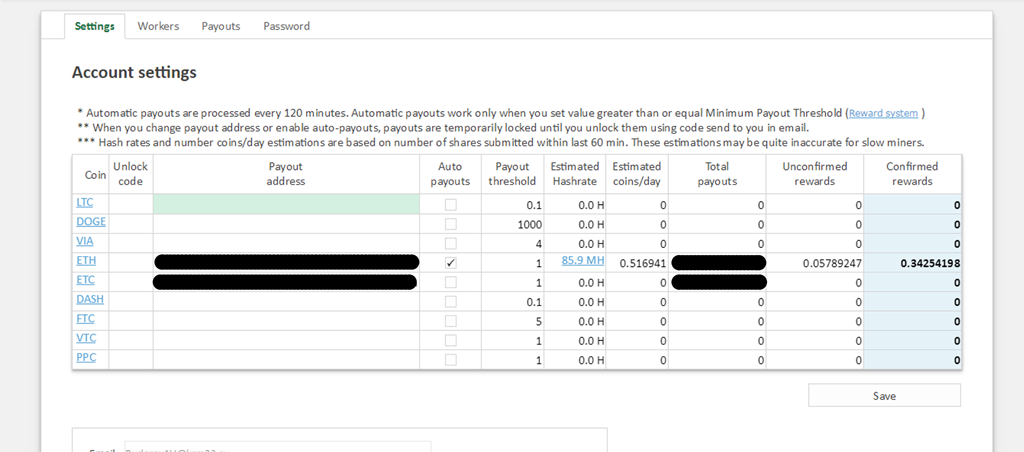Select the Settings tab
This screenshot has width=1024, height=452.
pyautogui.click(x=94, y=26)
